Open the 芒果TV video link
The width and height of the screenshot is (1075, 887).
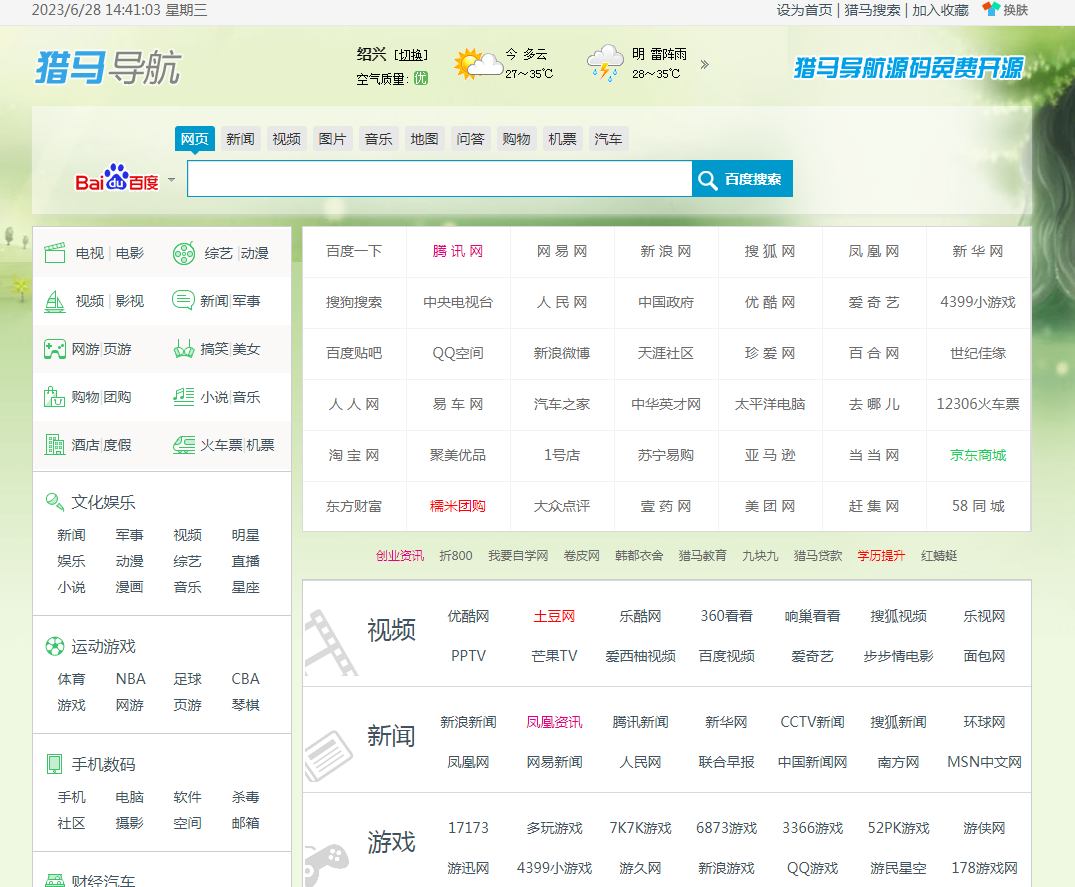[554, 655]
